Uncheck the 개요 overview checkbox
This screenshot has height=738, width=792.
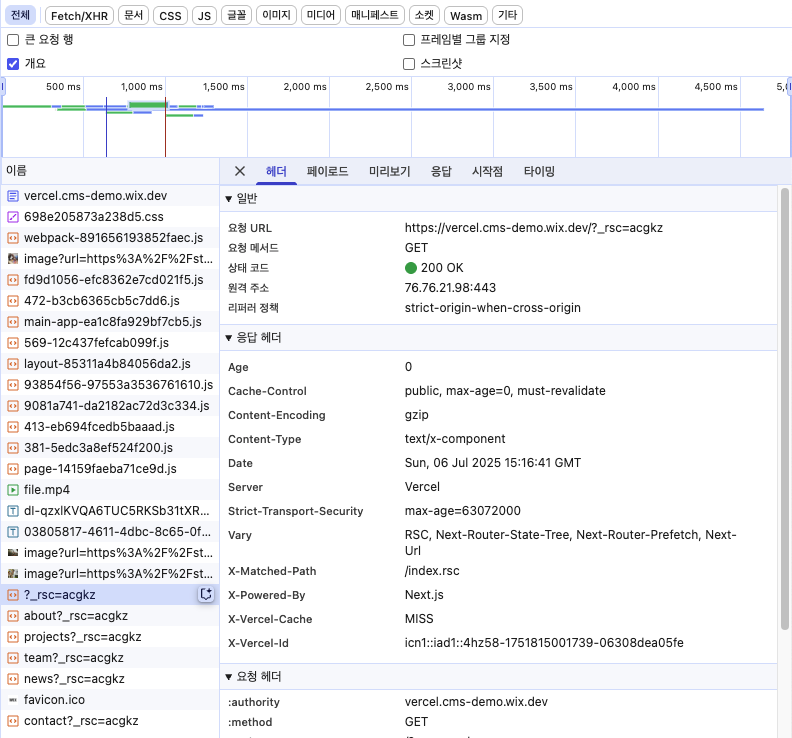pos(13,63)
